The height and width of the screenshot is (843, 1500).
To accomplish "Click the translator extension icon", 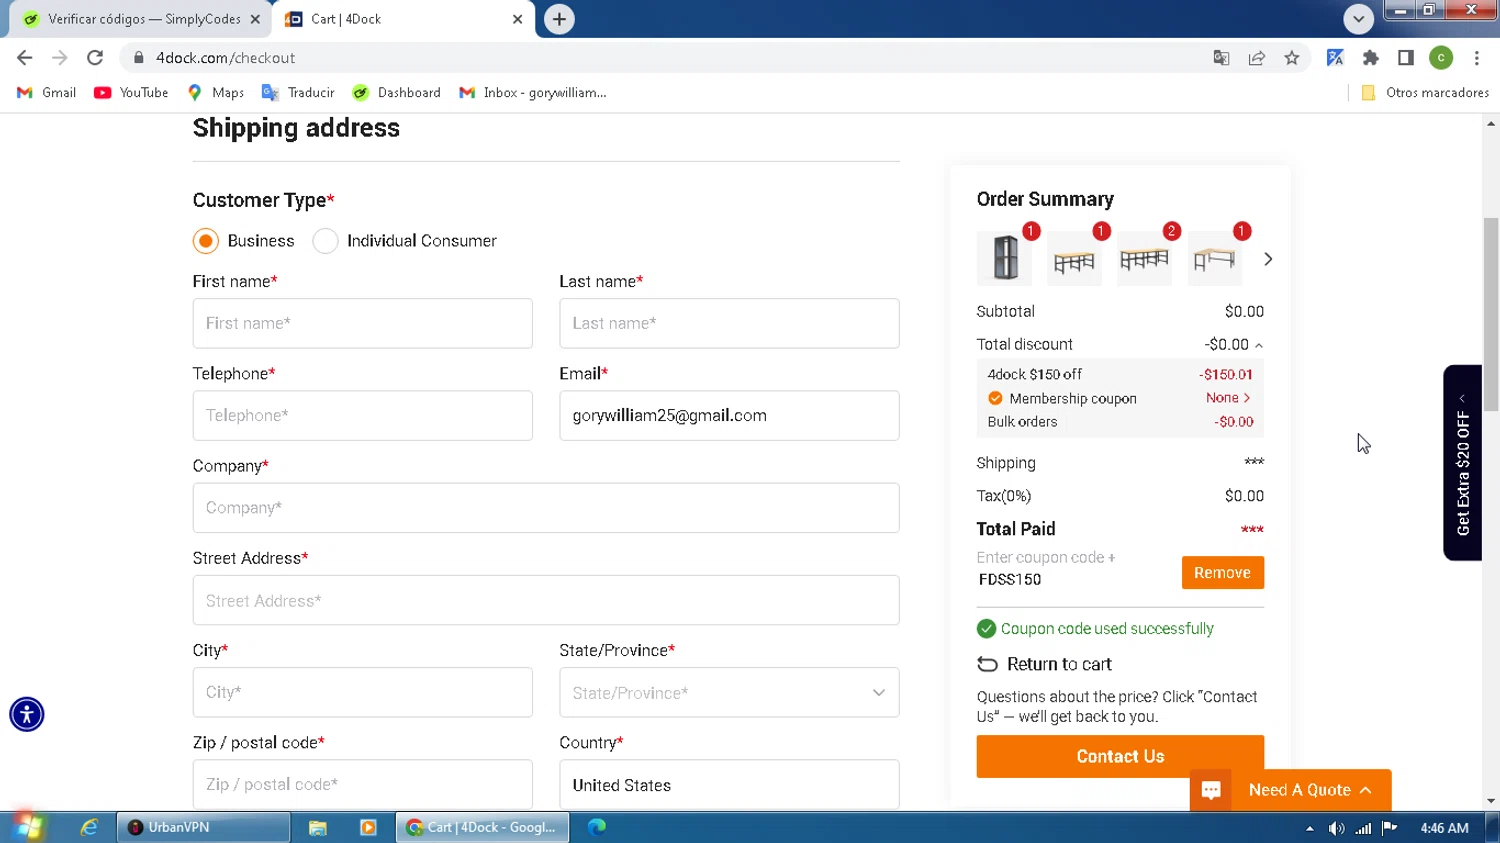I will (x=1335, y=58).
